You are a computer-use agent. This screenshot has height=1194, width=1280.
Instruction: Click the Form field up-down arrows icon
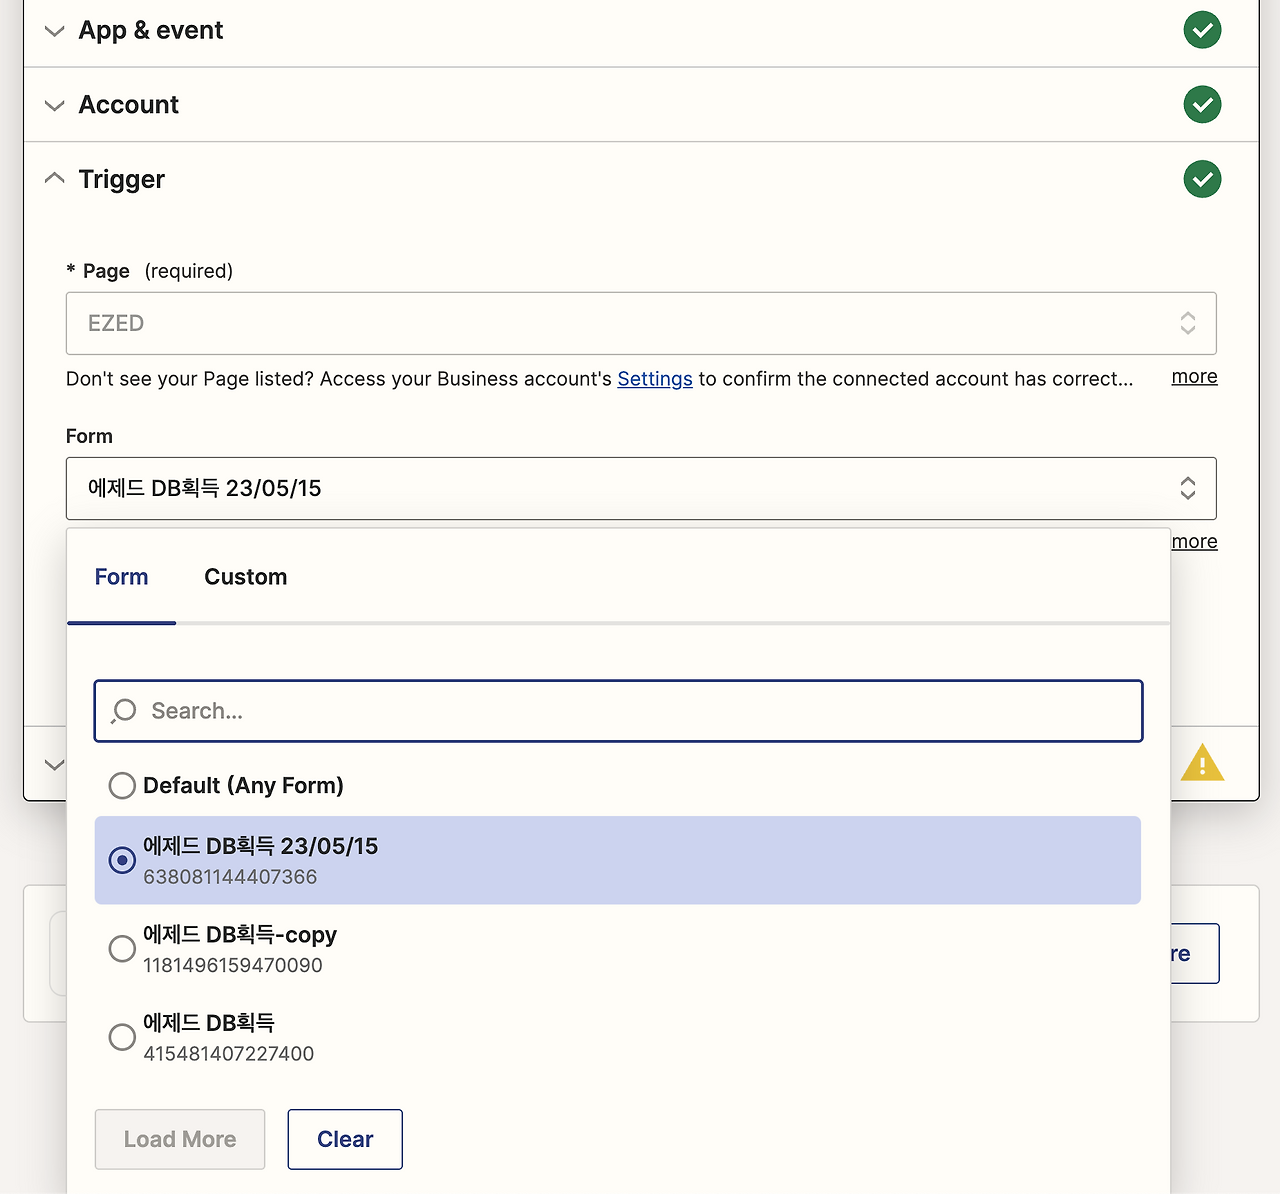click(1187, 488)
